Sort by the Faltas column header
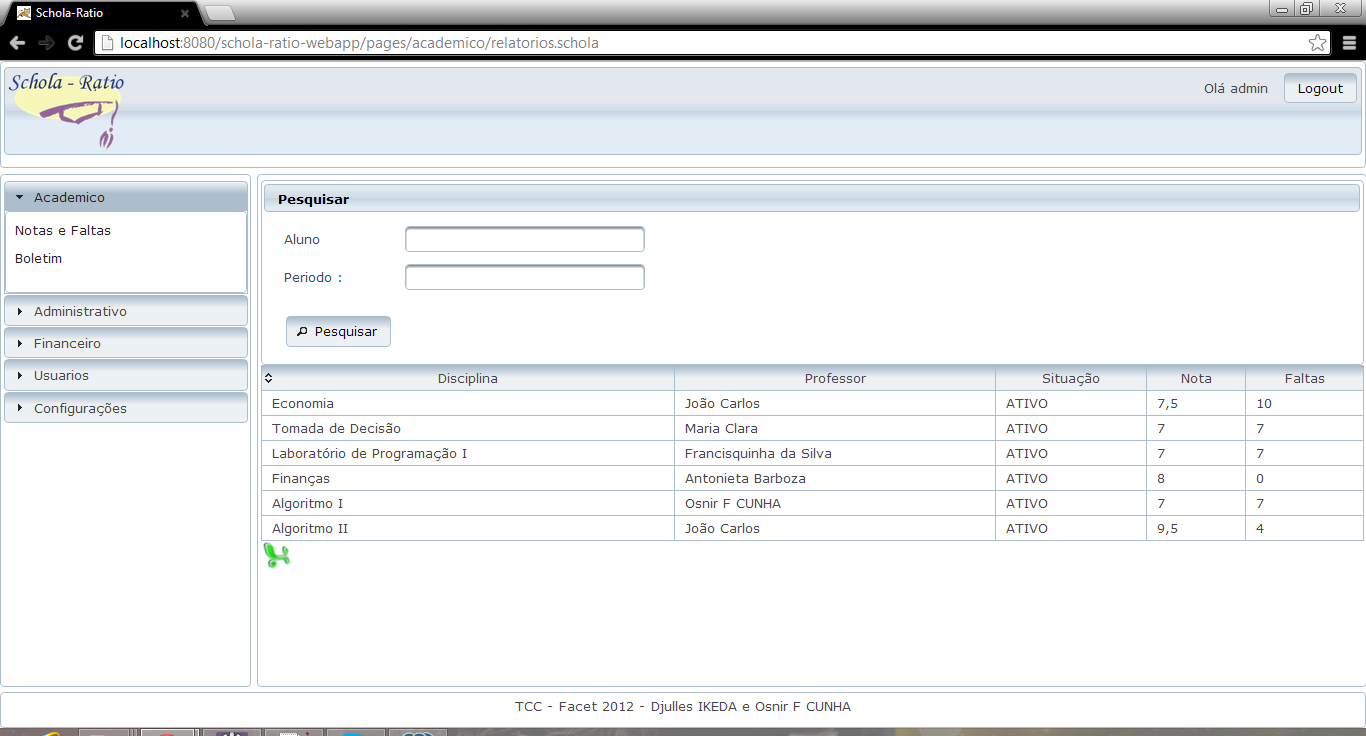The image size is (1366, 736). 1305,378
